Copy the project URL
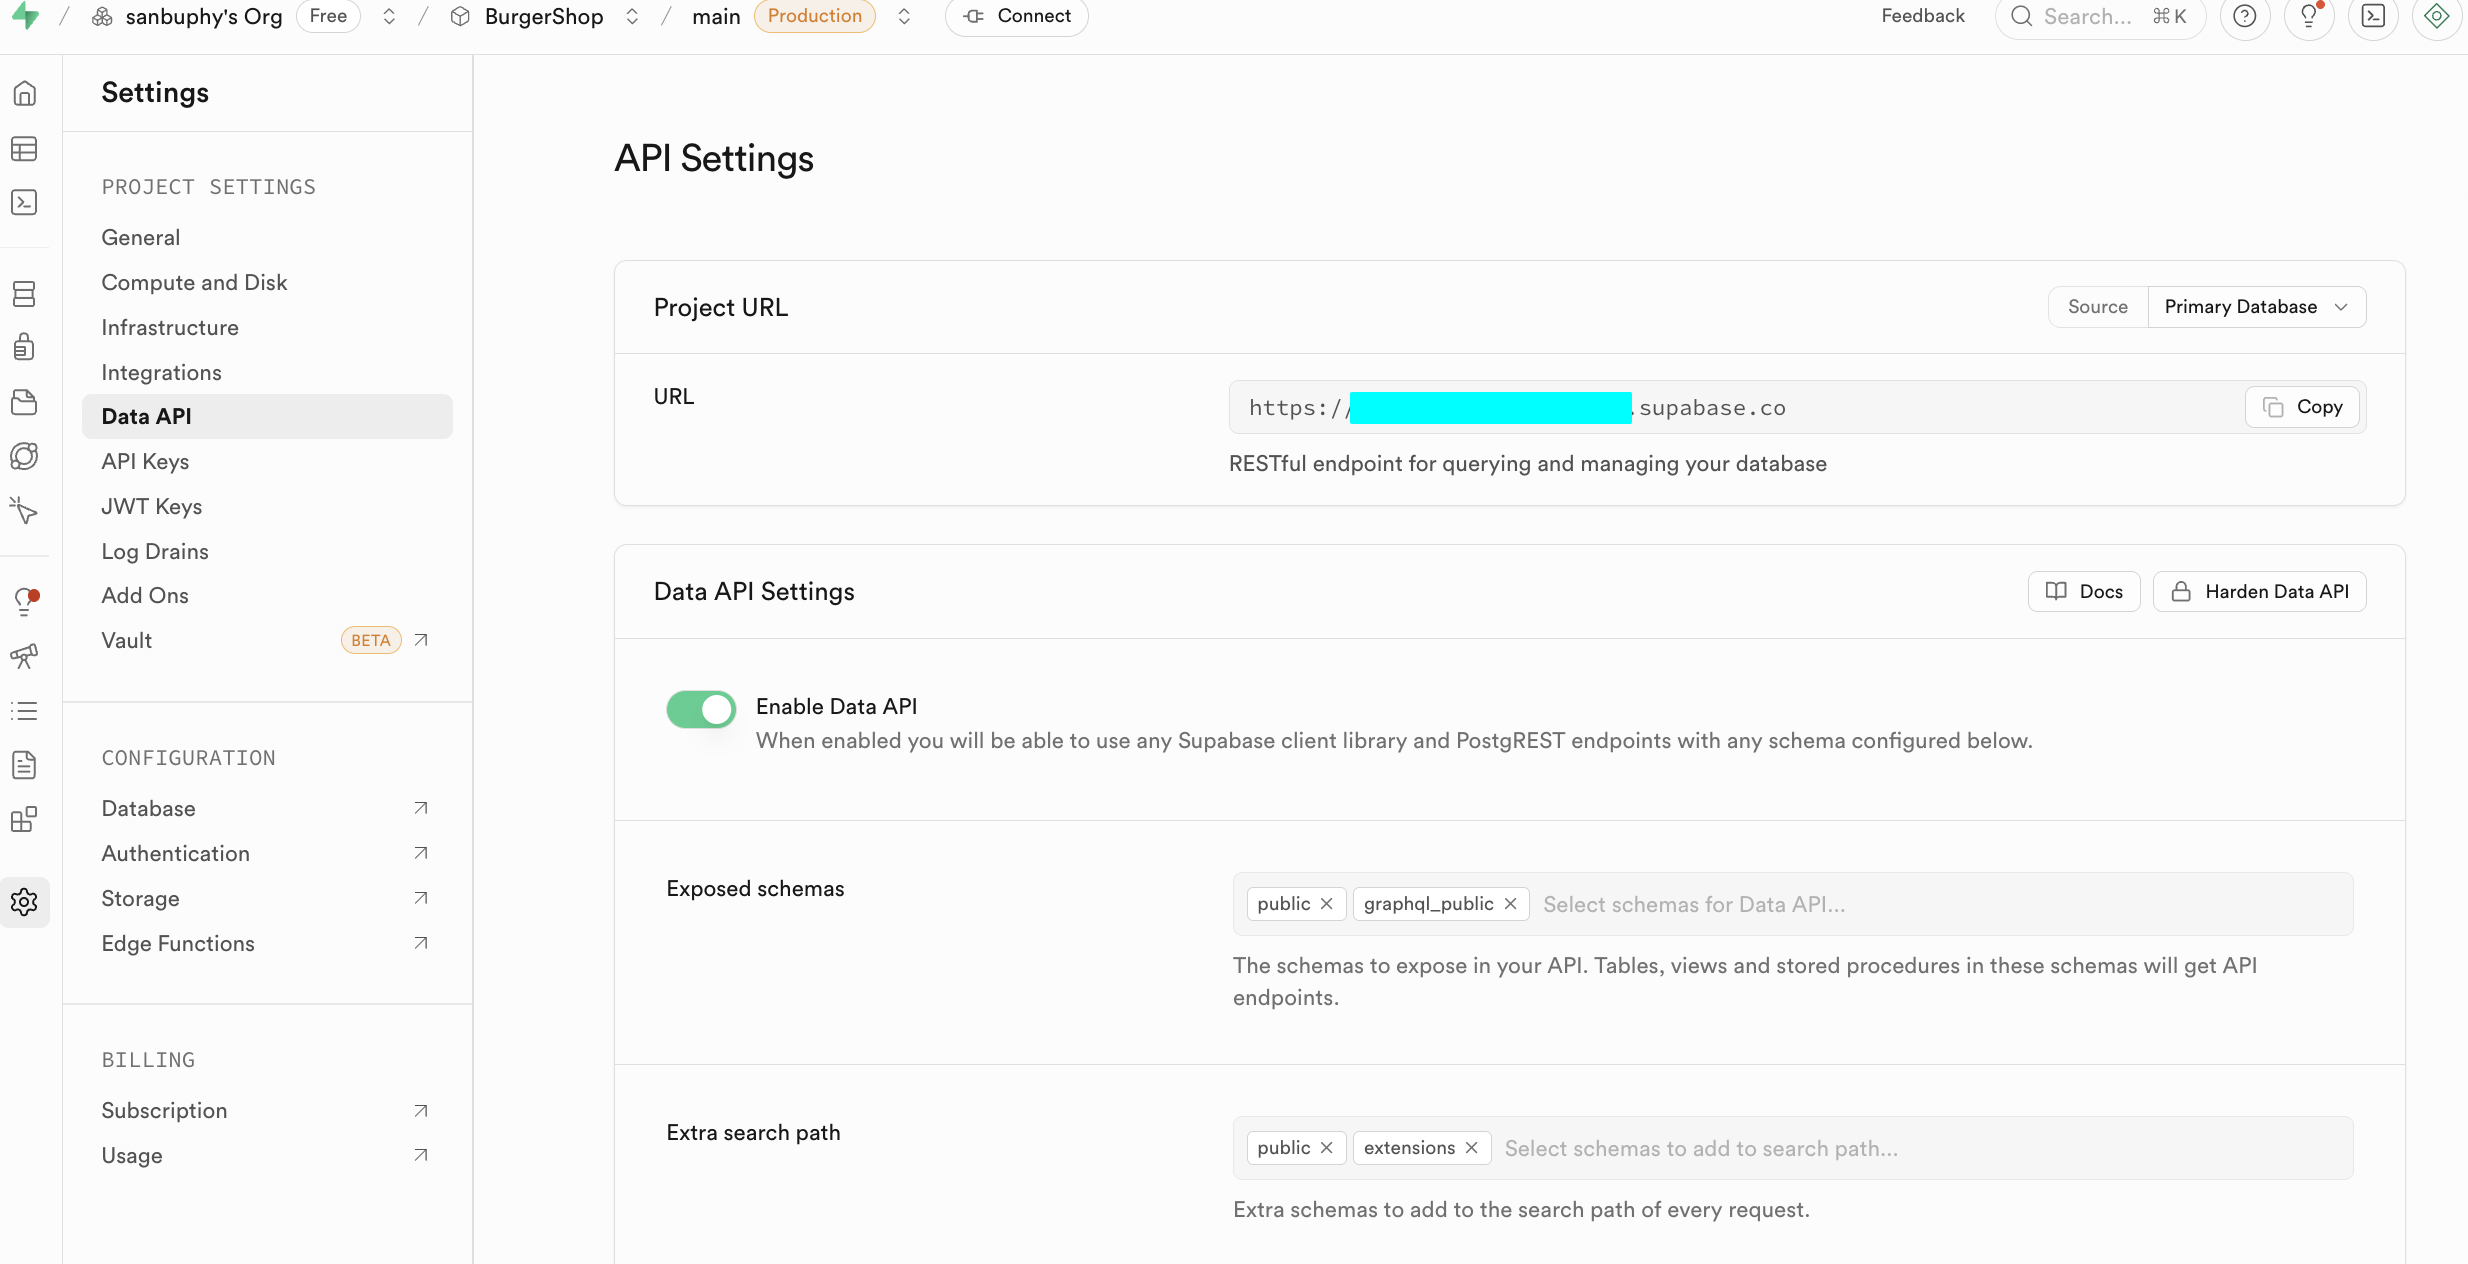 coord(2301,407)
